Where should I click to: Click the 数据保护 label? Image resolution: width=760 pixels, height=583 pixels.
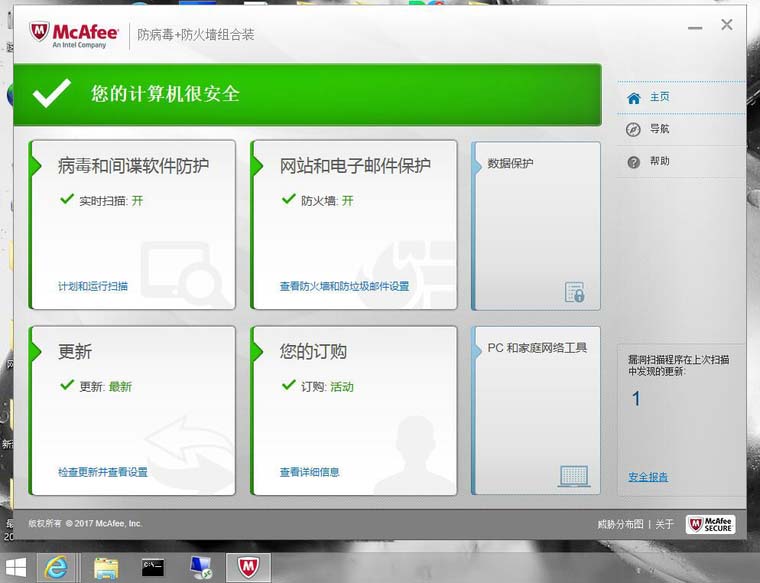pos(510,163)
